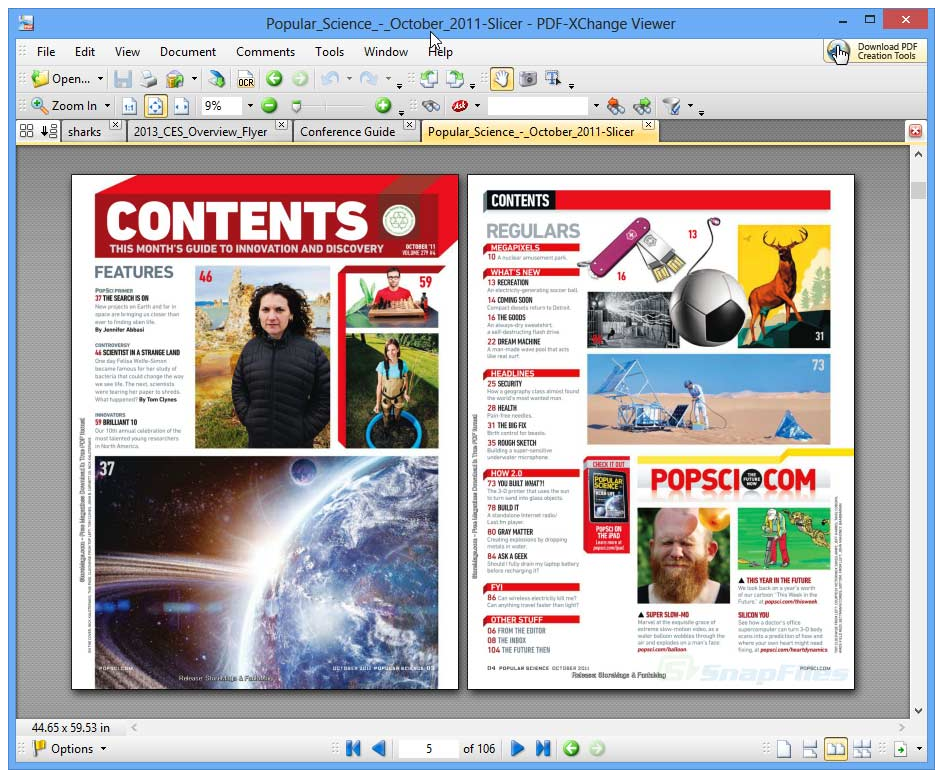Open the View menu
The width and height of the screenshot is (943, 778).
coord(127,52)
